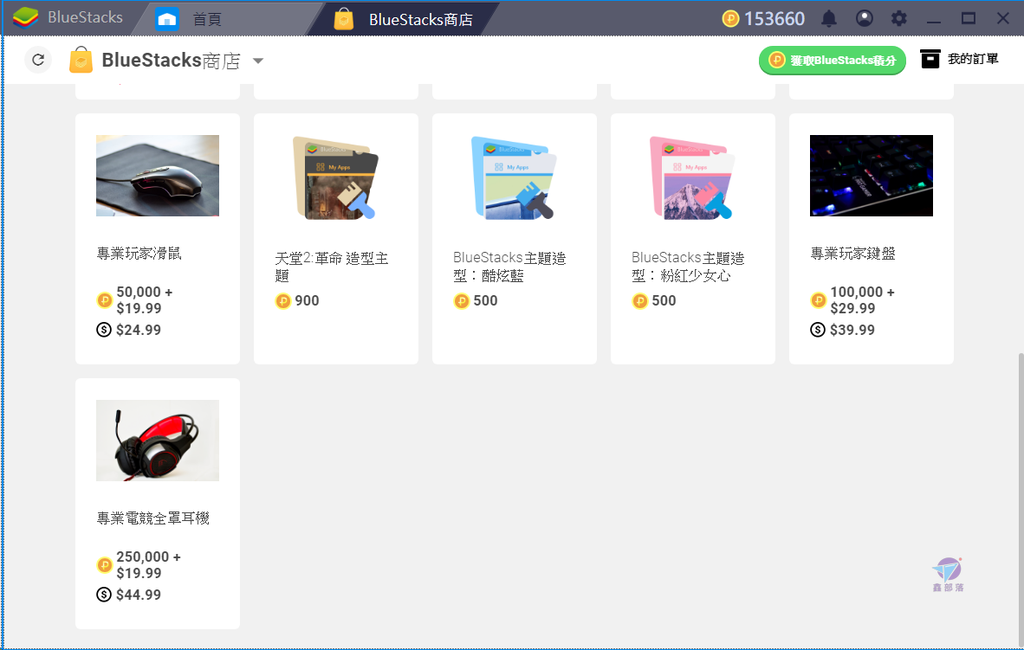The width and height of the screenshot is (1024, 650).
Task: Select the 專業玩家鍵盤 product title
Action: pos(853,253)
